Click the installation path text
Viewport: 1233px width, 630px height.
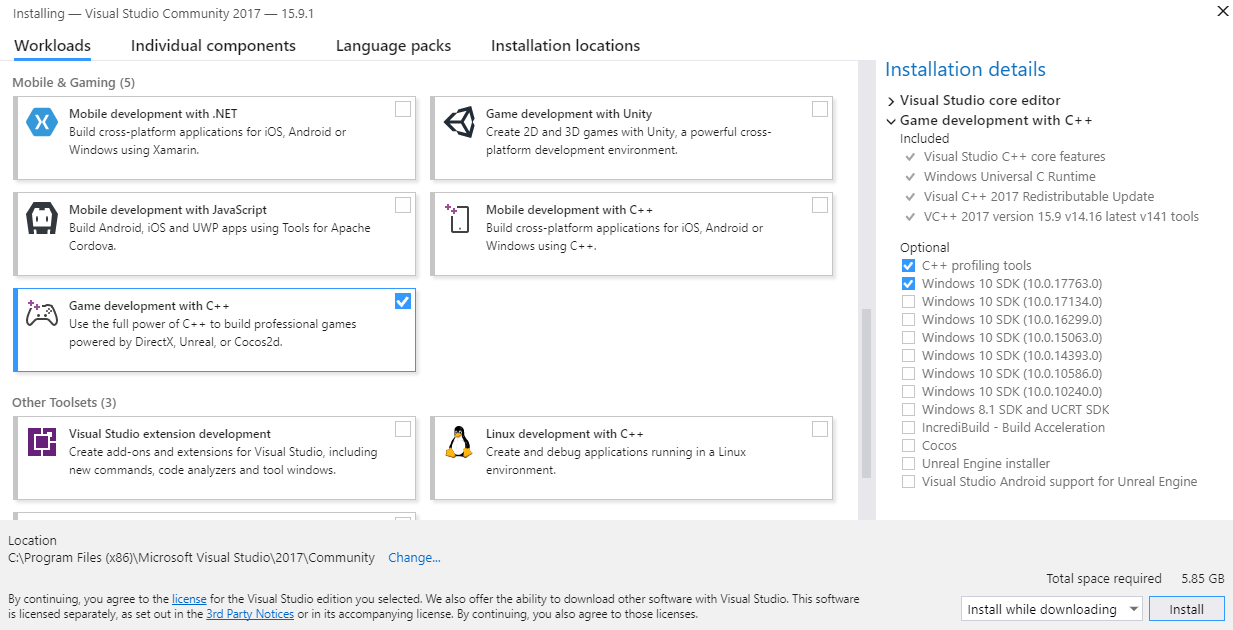click(191, 558)
